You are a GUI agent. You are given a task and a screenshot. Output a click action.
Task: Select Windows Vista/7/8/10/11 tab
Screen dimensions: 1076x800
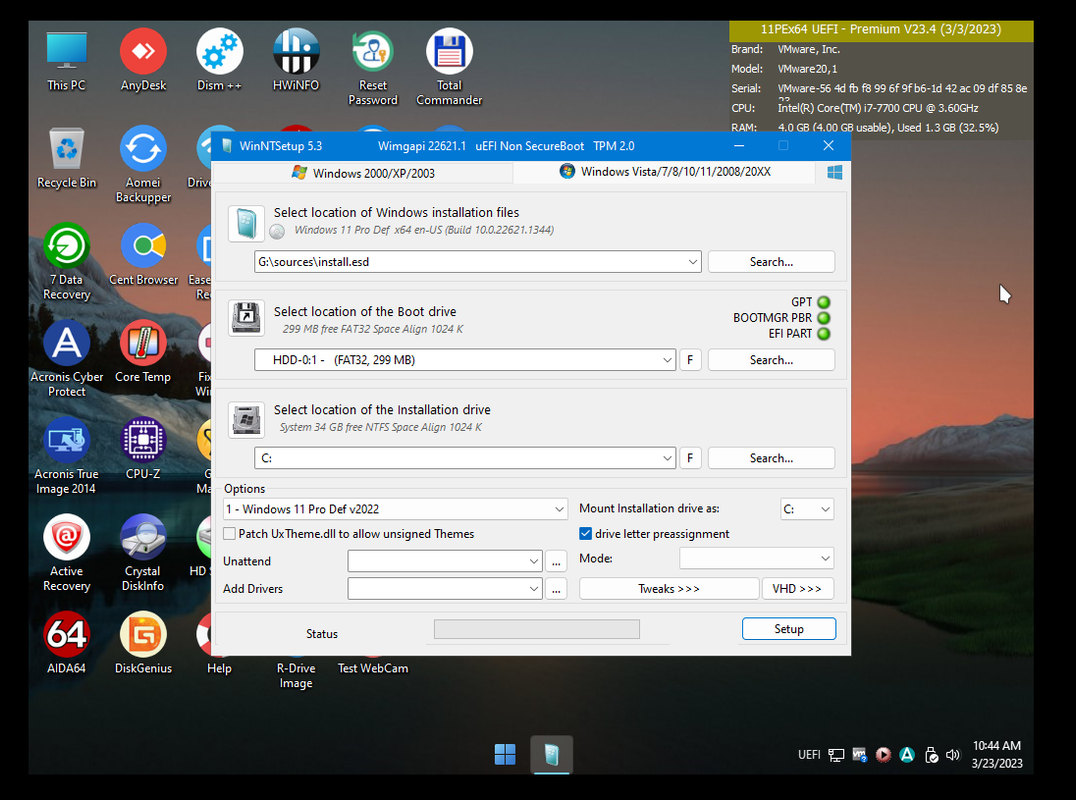coord(665,172)
